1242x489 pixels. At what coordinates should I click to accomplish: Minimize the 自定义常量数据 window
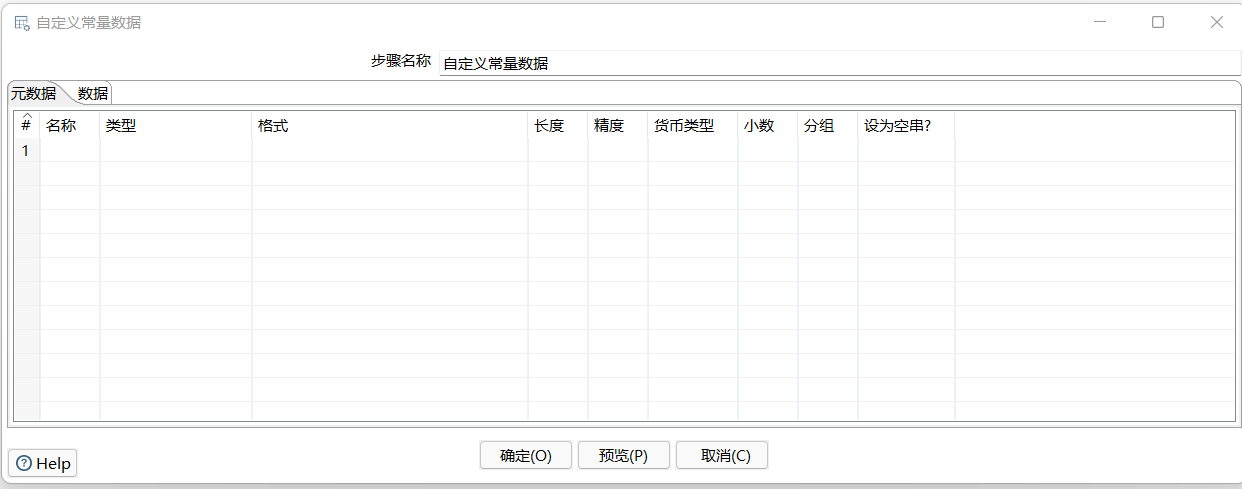(x=1099, y=22)
